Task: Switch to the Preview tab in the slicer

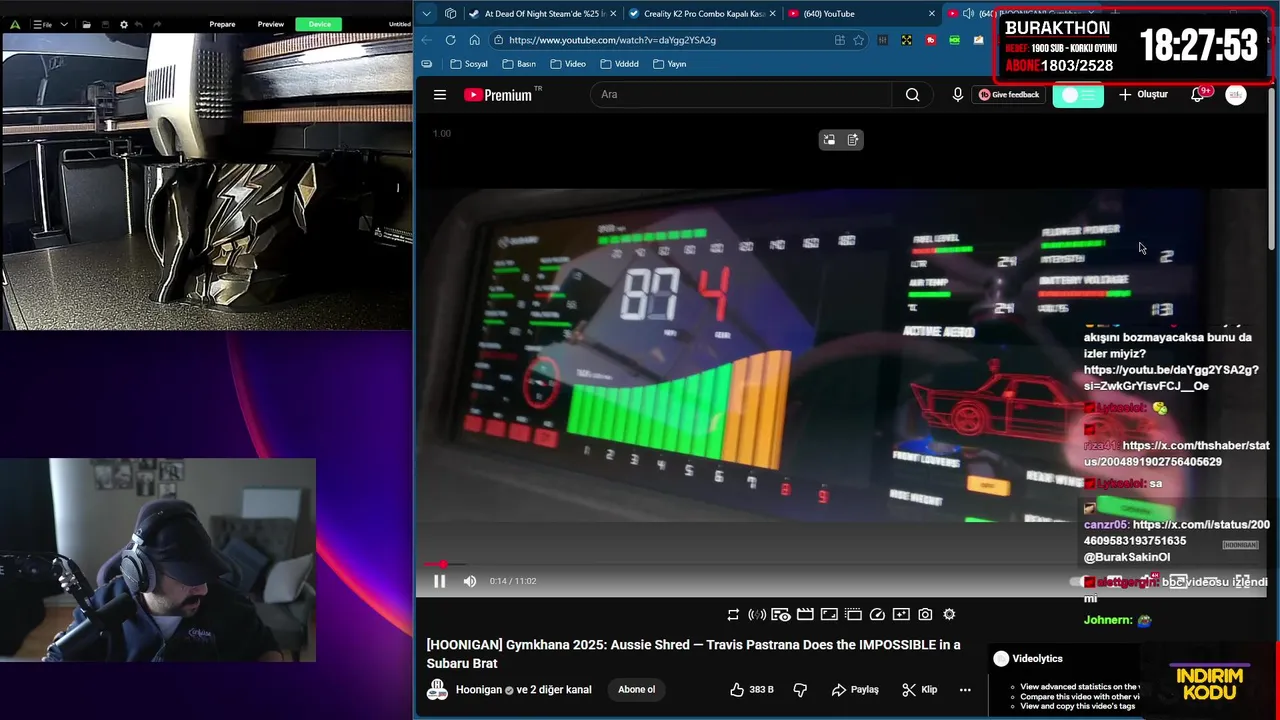Action: click(x=271, y=24)
